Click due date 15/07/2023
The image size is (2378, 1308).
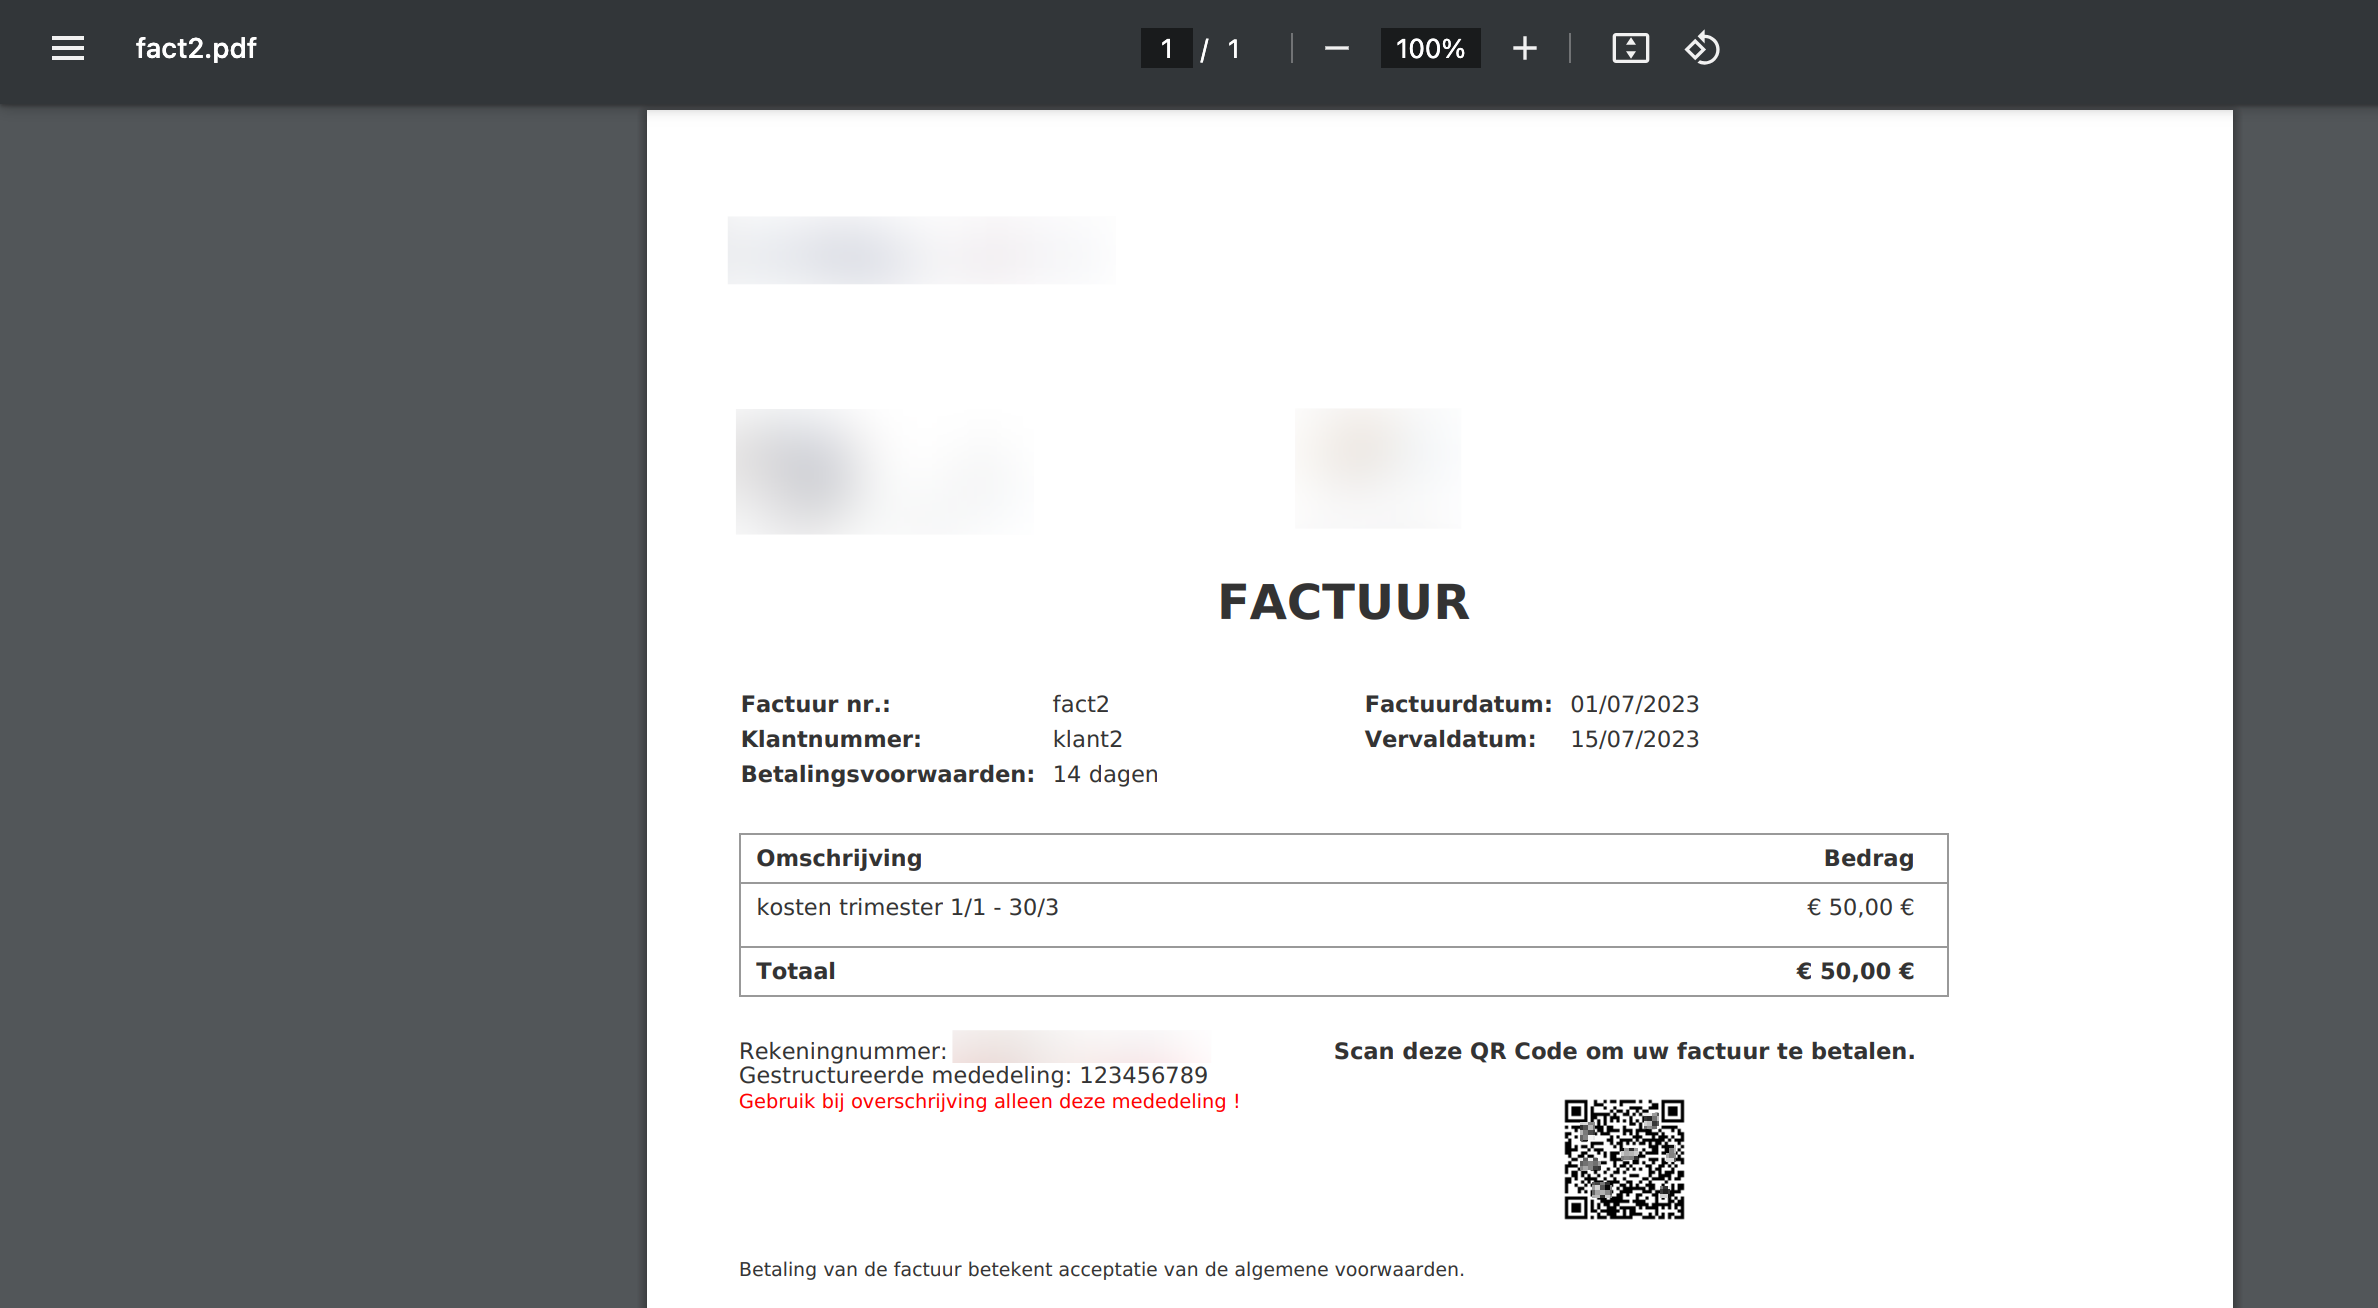click(x=1634, y=739)
